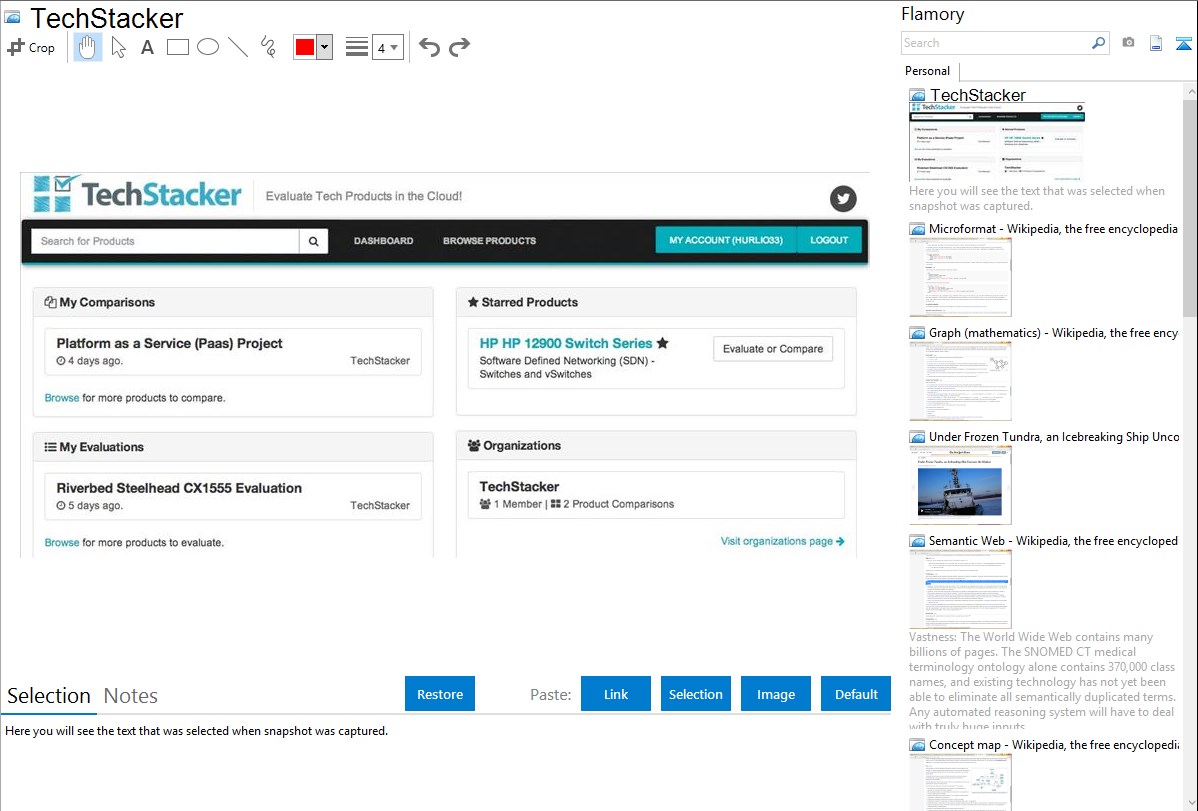Screen dimensions: 1198x811
Task: Click the TechStacker logo
Action: (138, 194)
